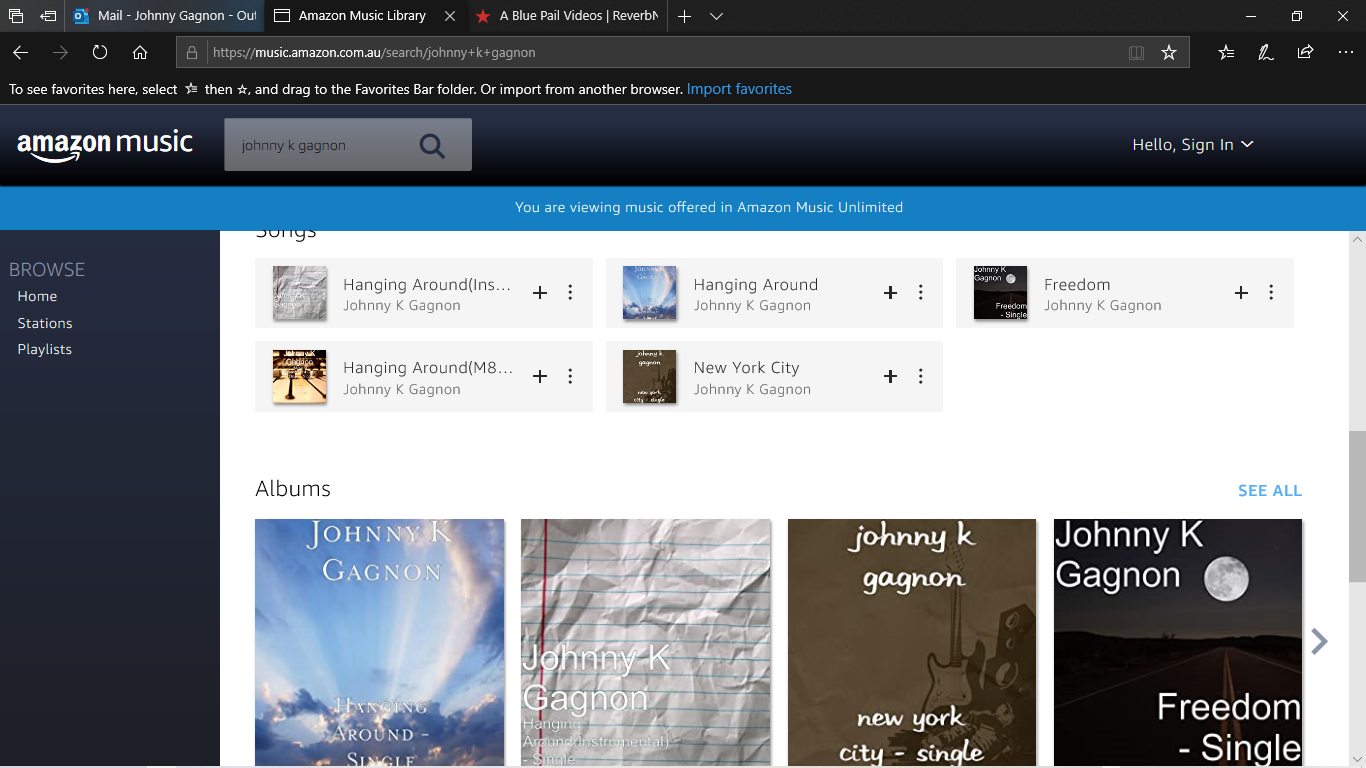Click page vertical scrollbar thumb

[x=1357, y=506]
